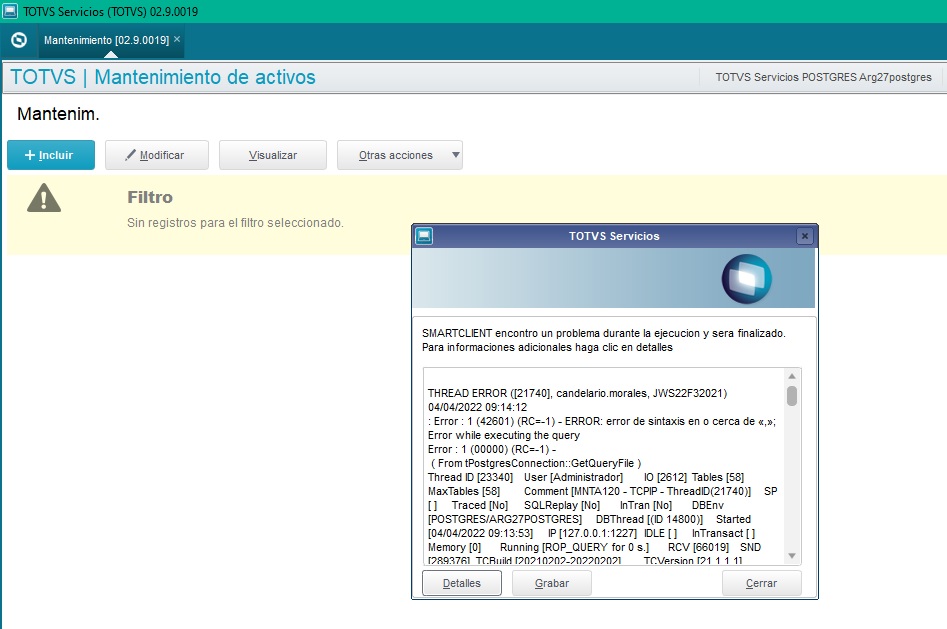Click the 'SMARTCLIENT encontro un problema' message
This screenshot has height=629, width=947.
604,333
